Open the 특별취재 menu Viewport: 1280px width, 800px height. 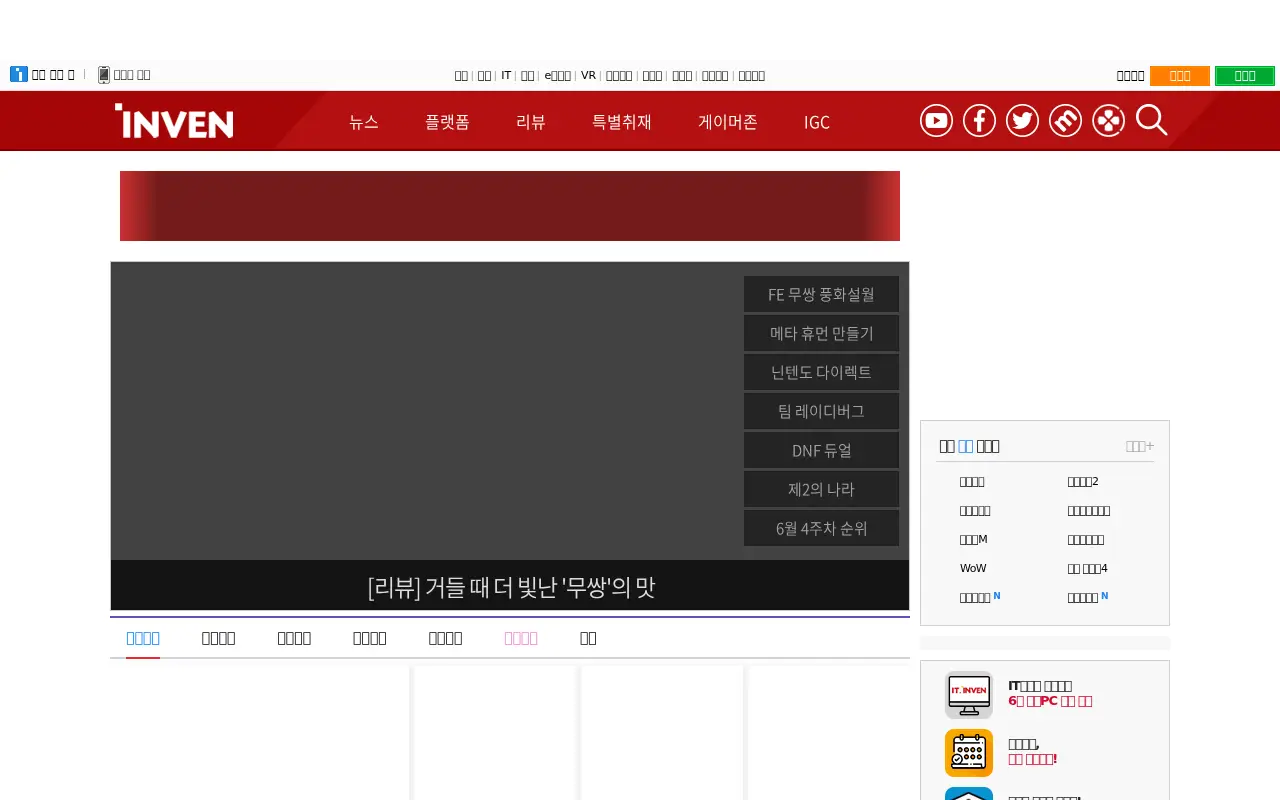(x=622, y=122)
